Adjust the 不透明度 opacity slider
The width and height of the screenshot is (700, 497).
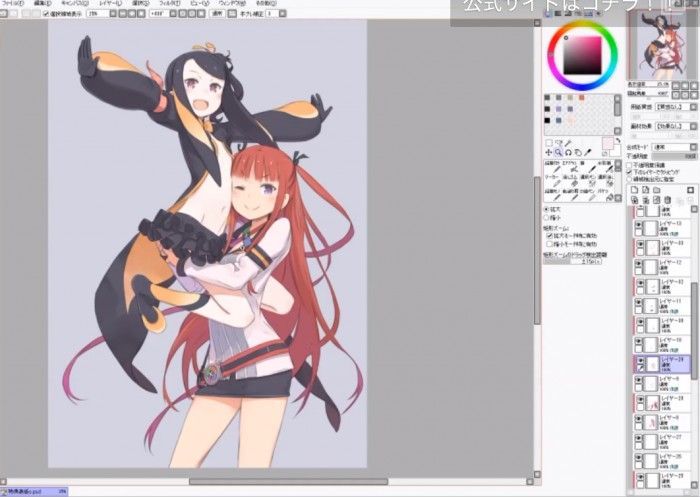pos(674,156)
